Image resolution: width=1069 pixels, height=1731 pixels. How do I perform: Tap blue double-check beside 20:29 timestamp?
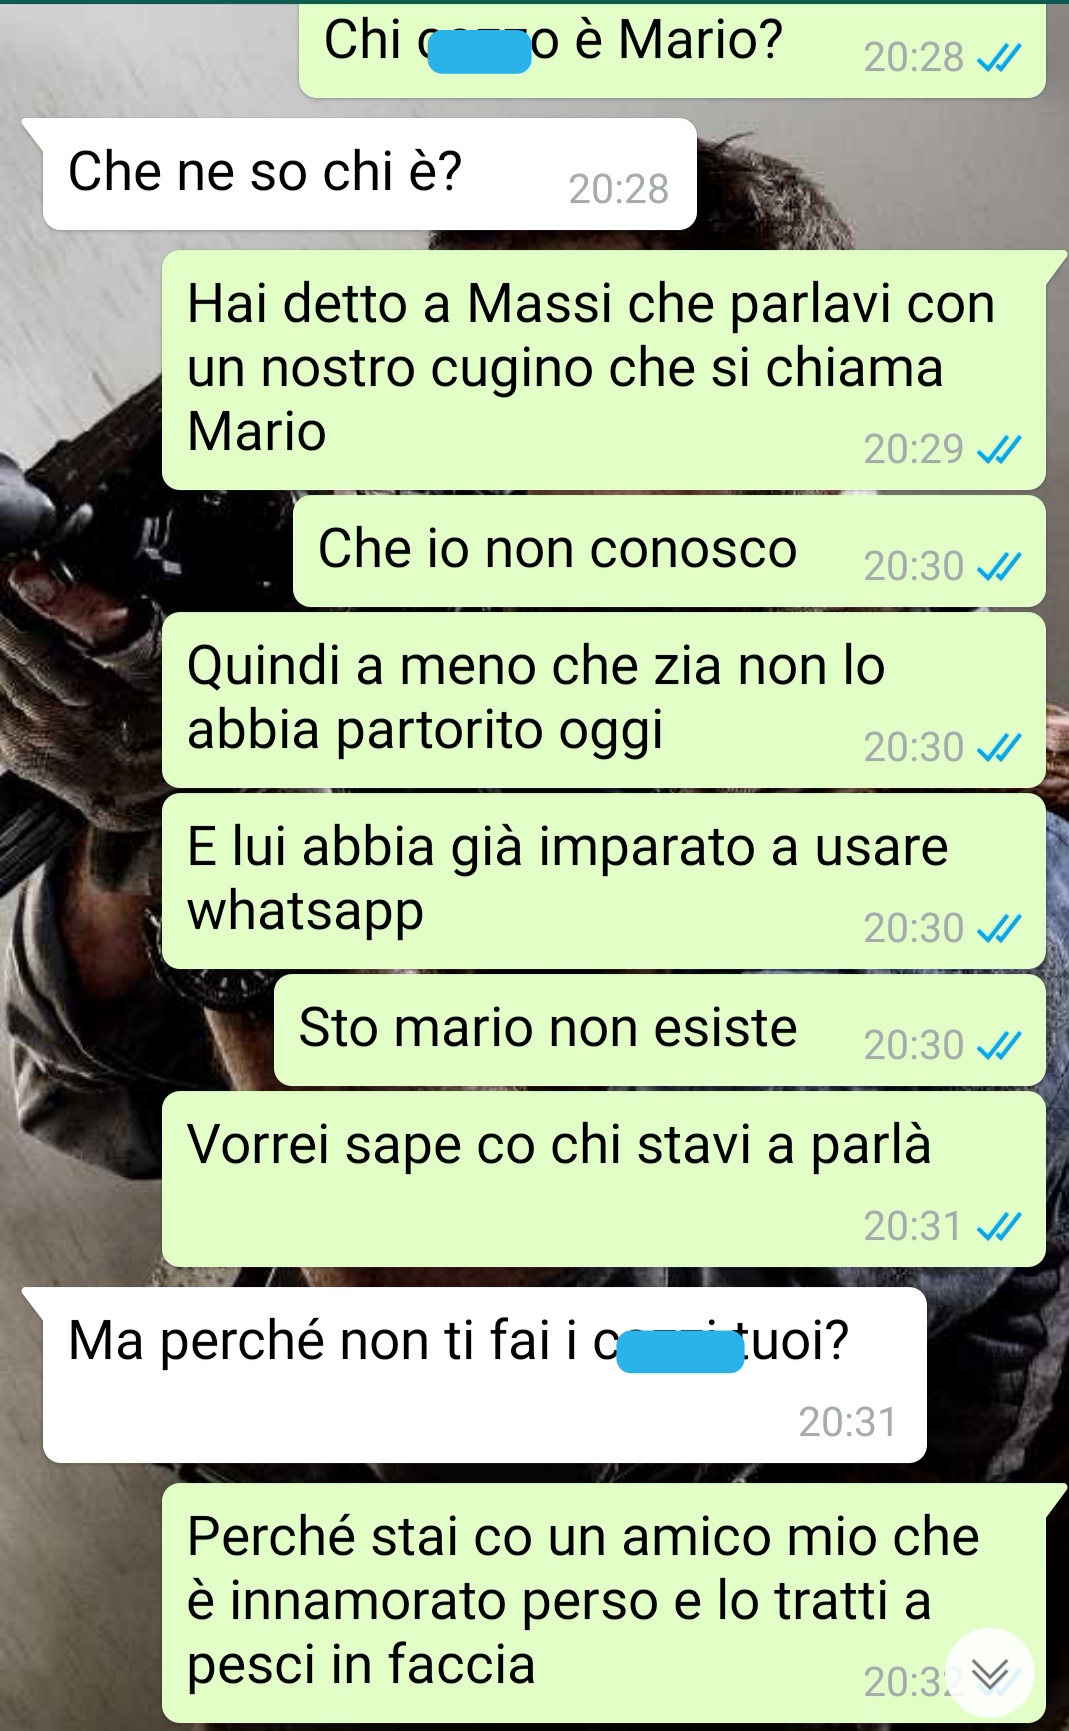[x=998, y=452]
